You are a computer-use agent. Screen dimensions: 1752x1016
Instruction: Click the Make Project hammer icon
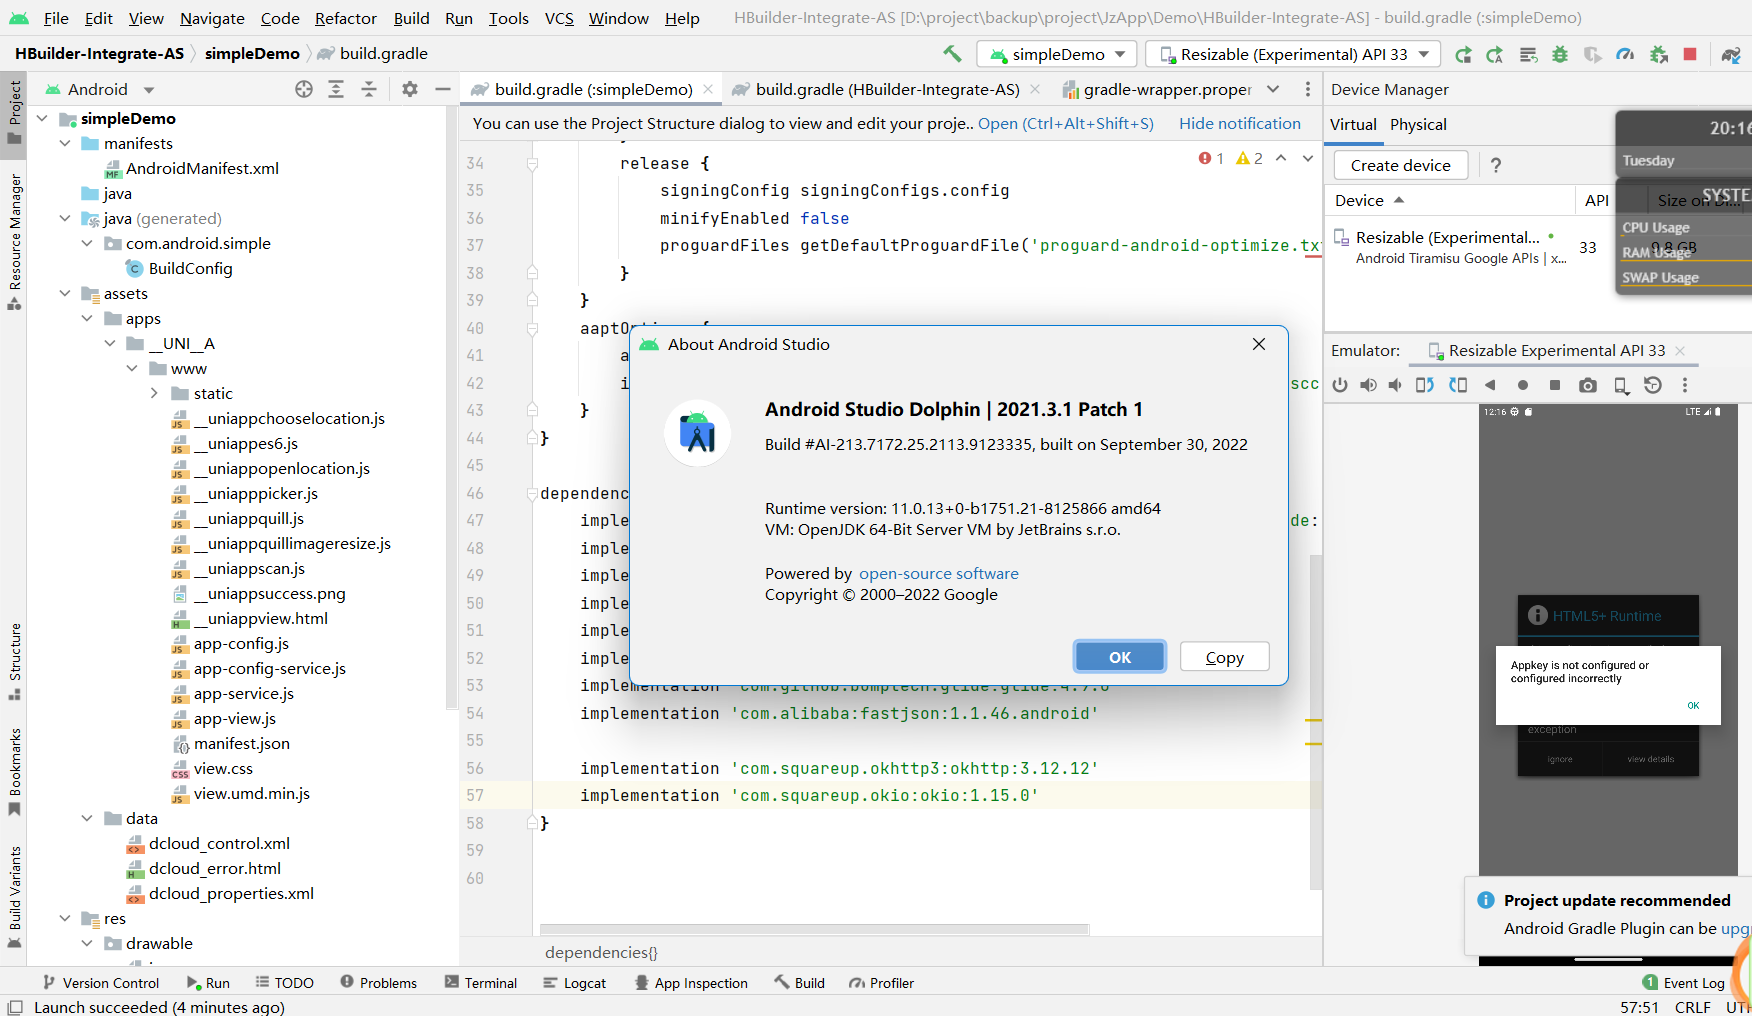(x=952, y=54)
